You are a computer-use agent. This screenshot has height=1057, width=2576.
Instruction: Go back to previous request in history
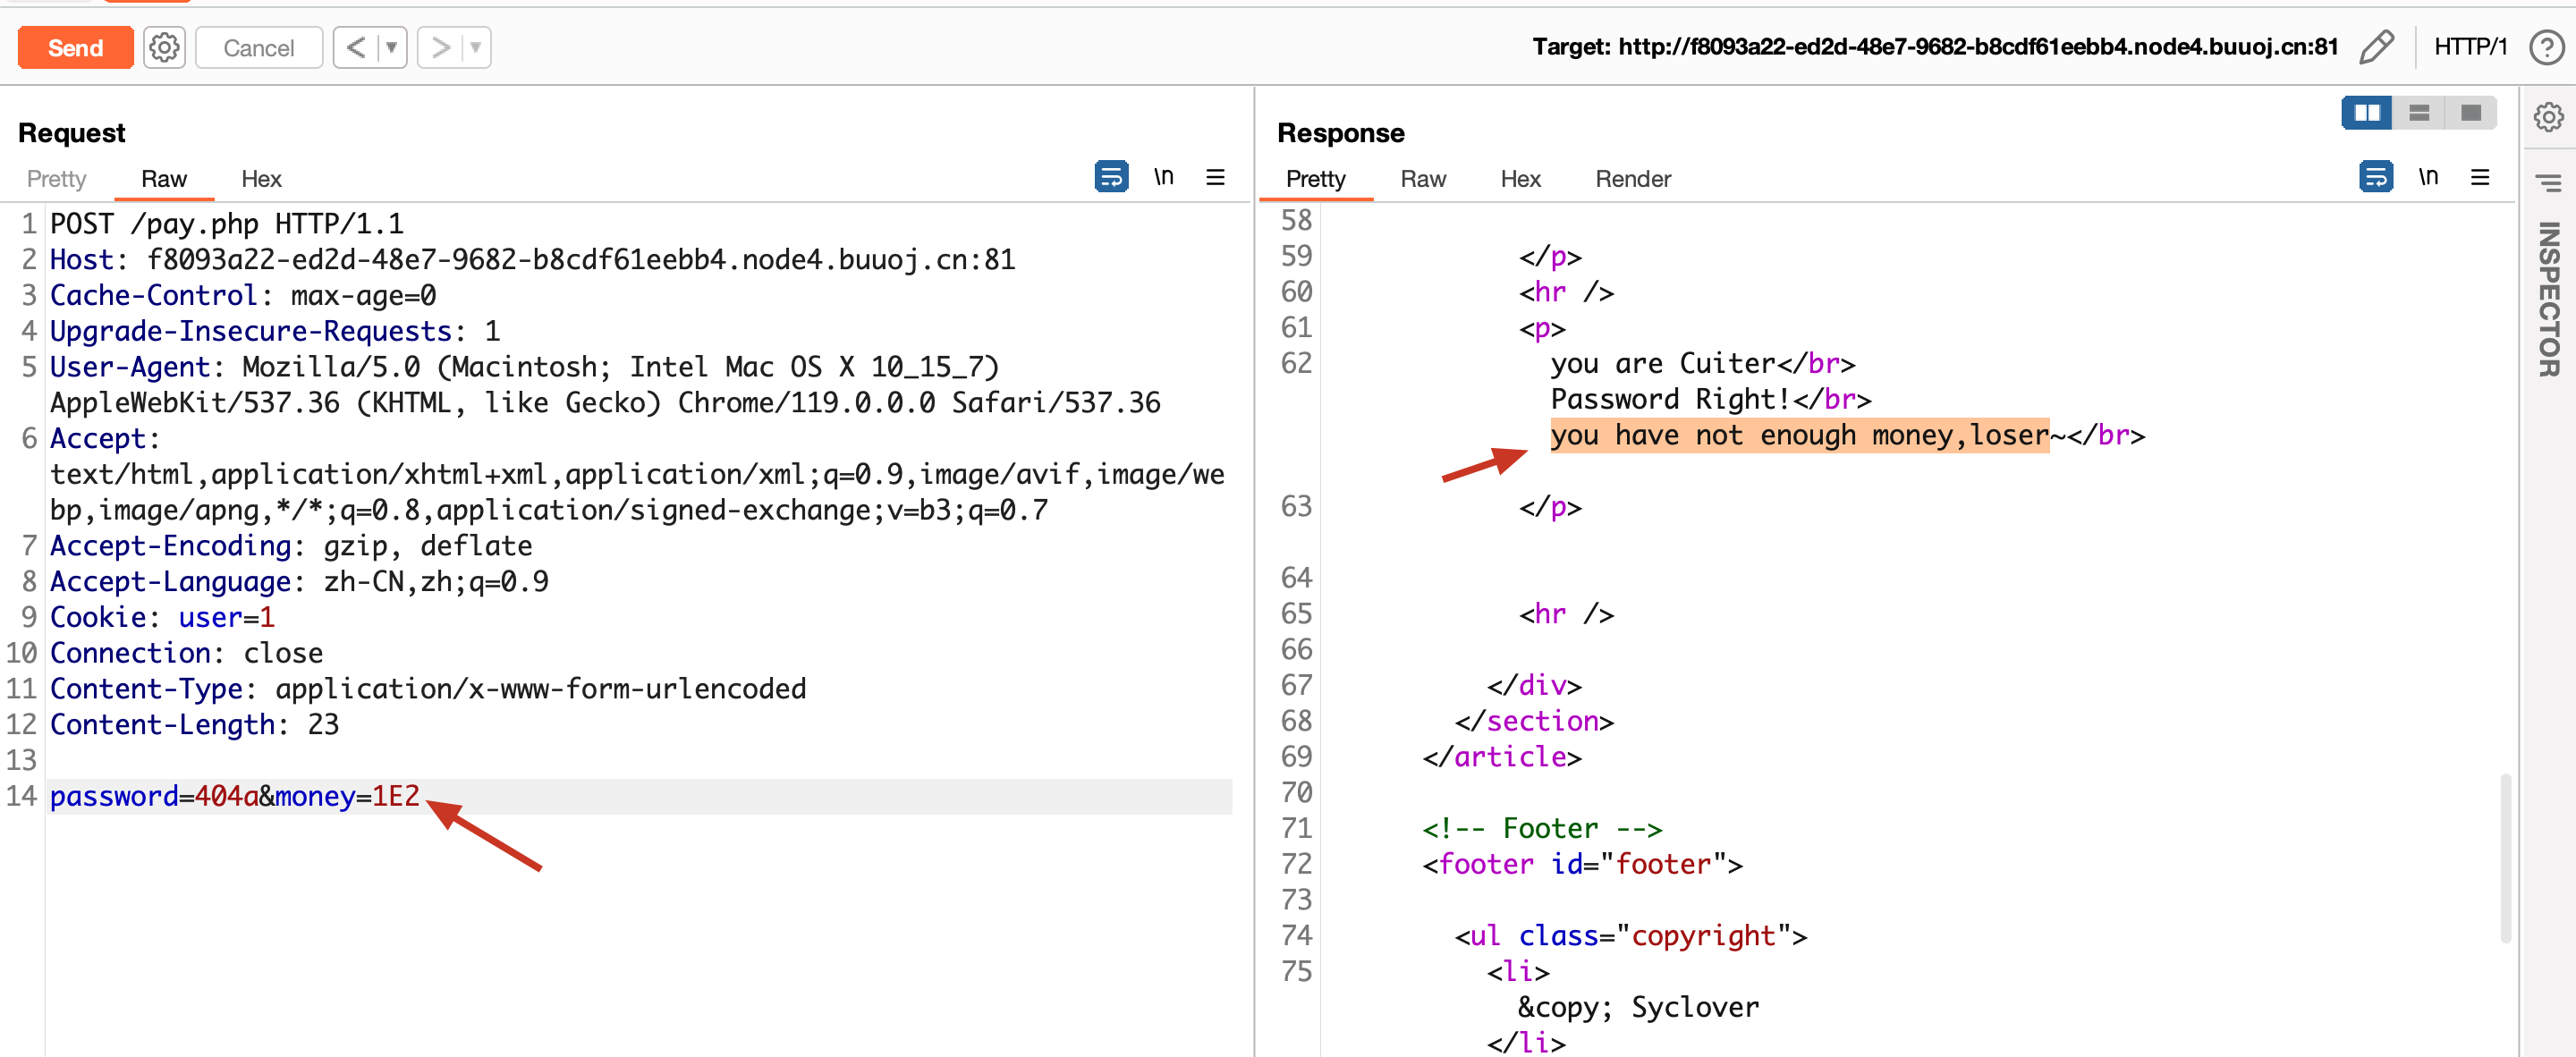point(356,47)
